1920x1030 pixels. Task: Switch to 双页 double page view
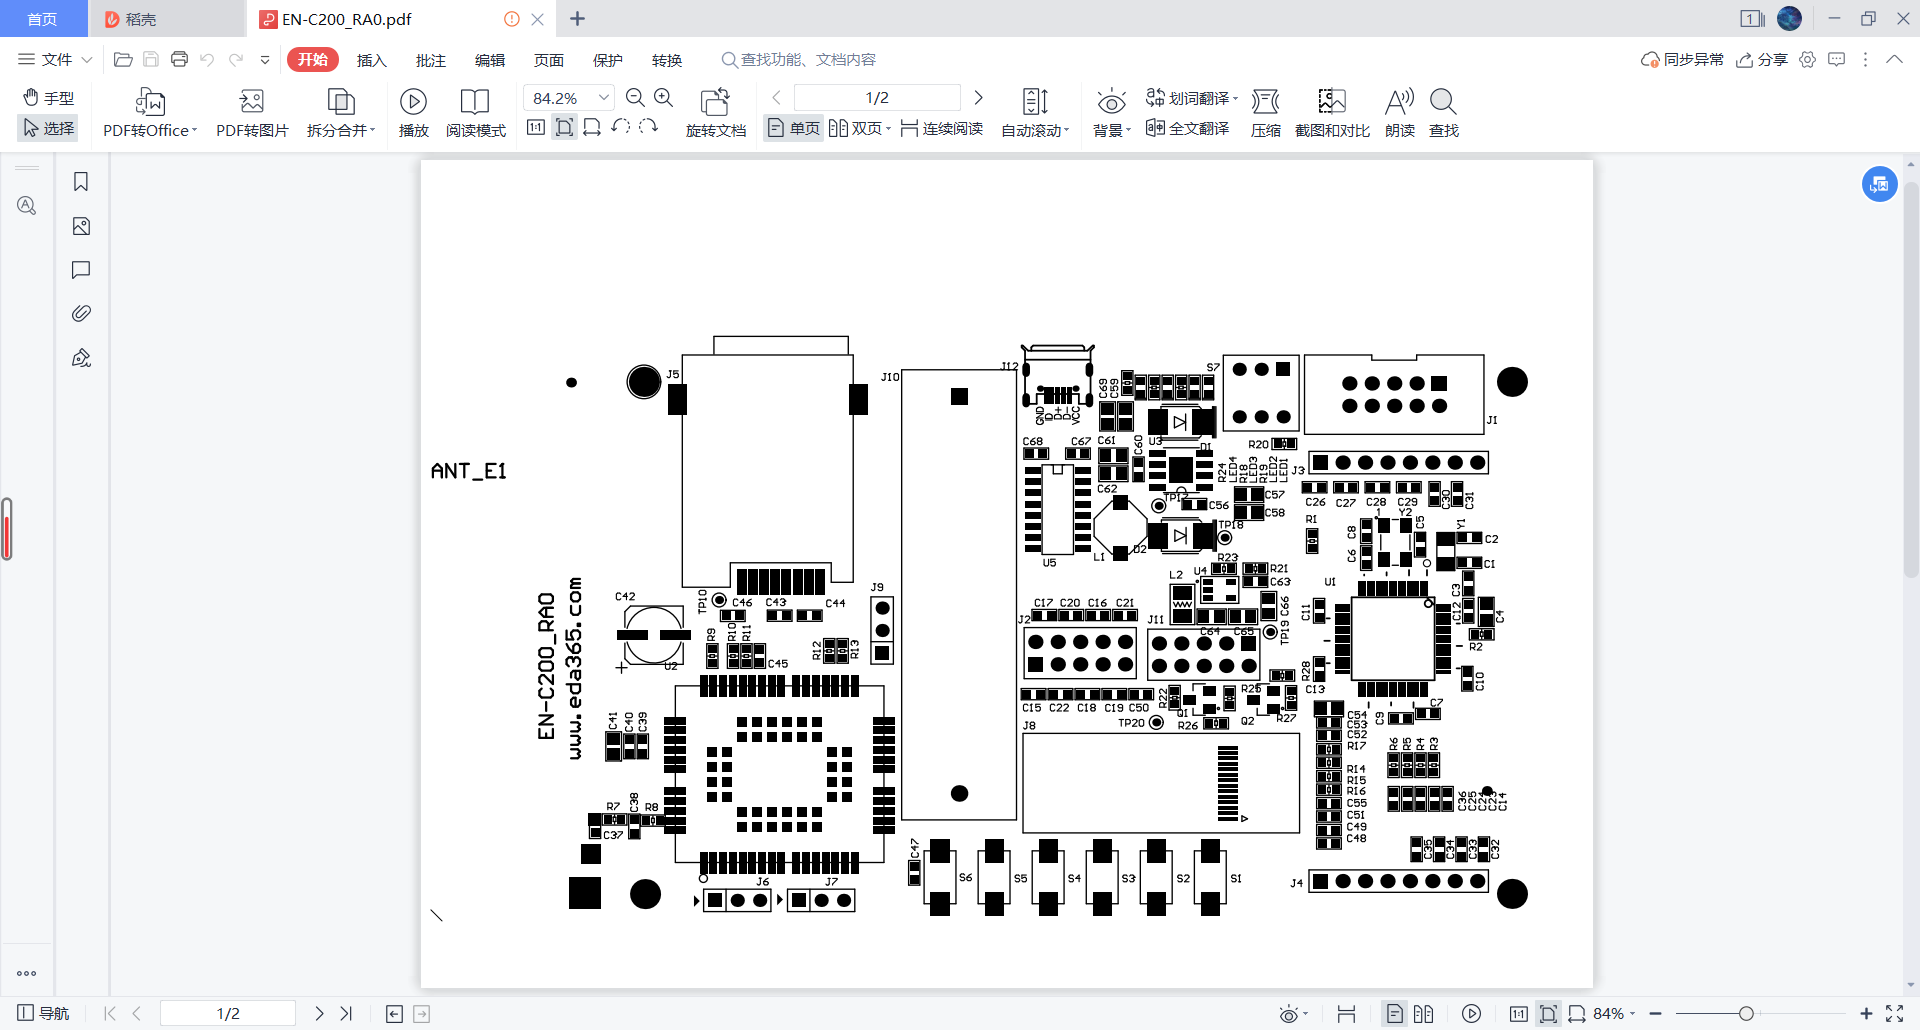859,128
